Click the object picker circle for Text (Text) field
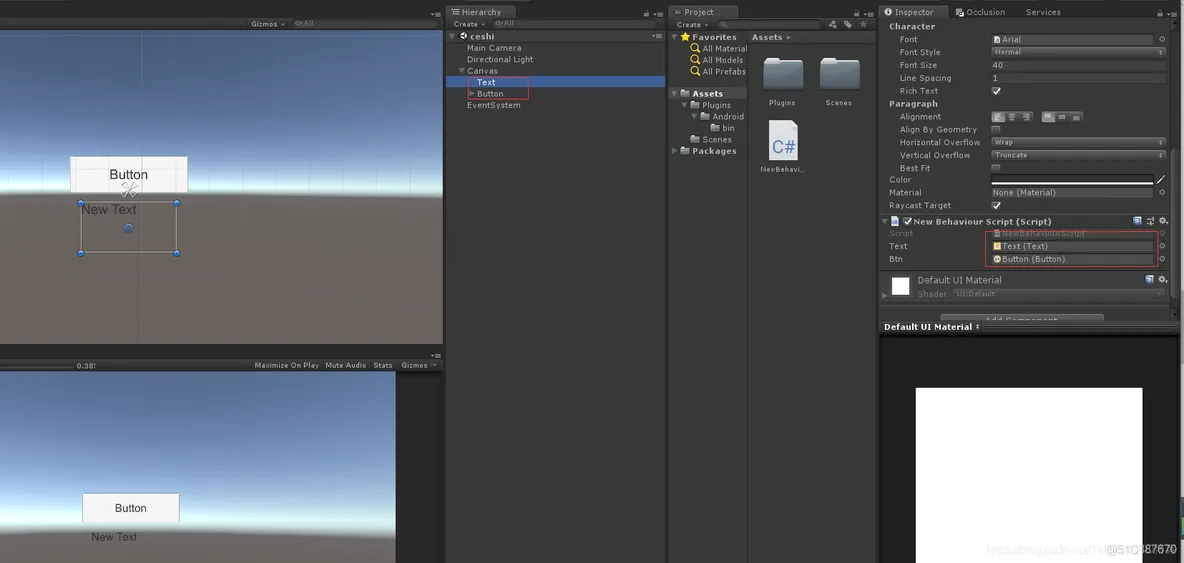Screen dimensions: 1184x563 [1162, 246]
